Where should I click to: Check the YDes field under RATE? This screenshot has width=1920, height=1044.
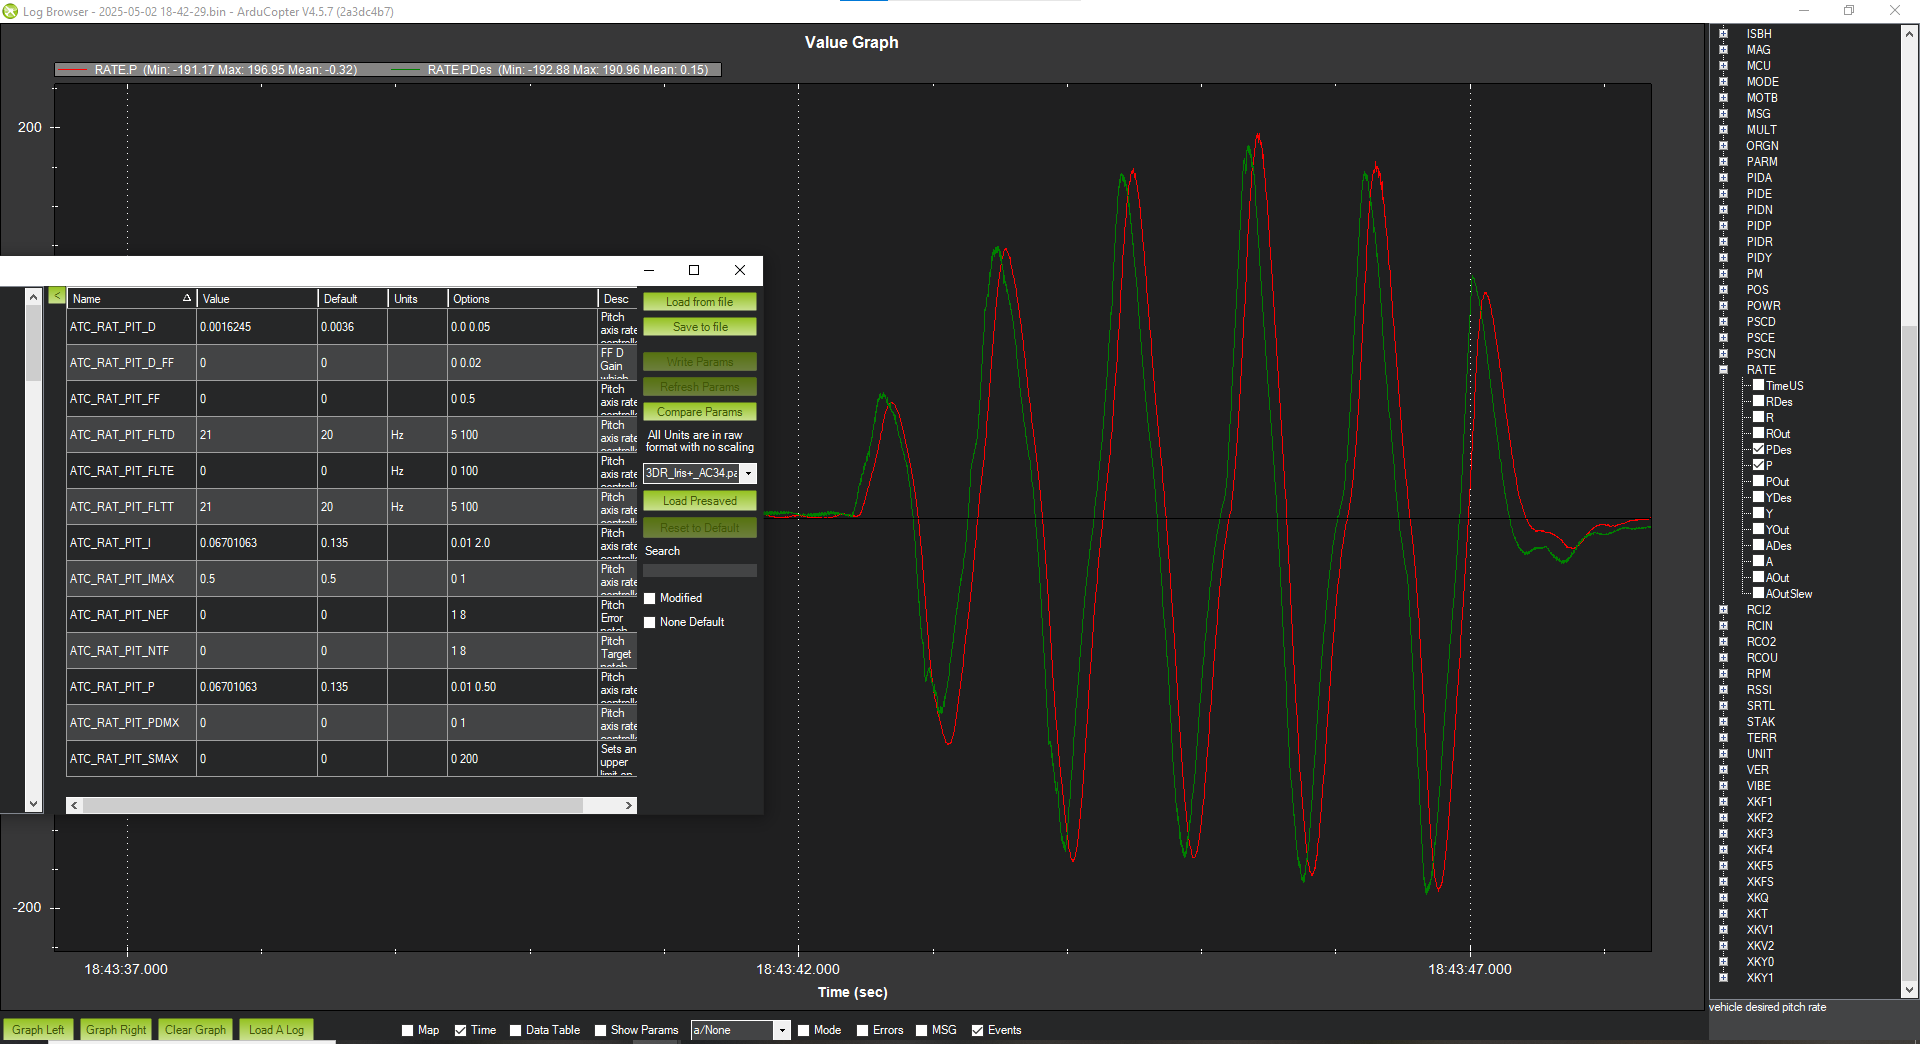pos(1759,497)
